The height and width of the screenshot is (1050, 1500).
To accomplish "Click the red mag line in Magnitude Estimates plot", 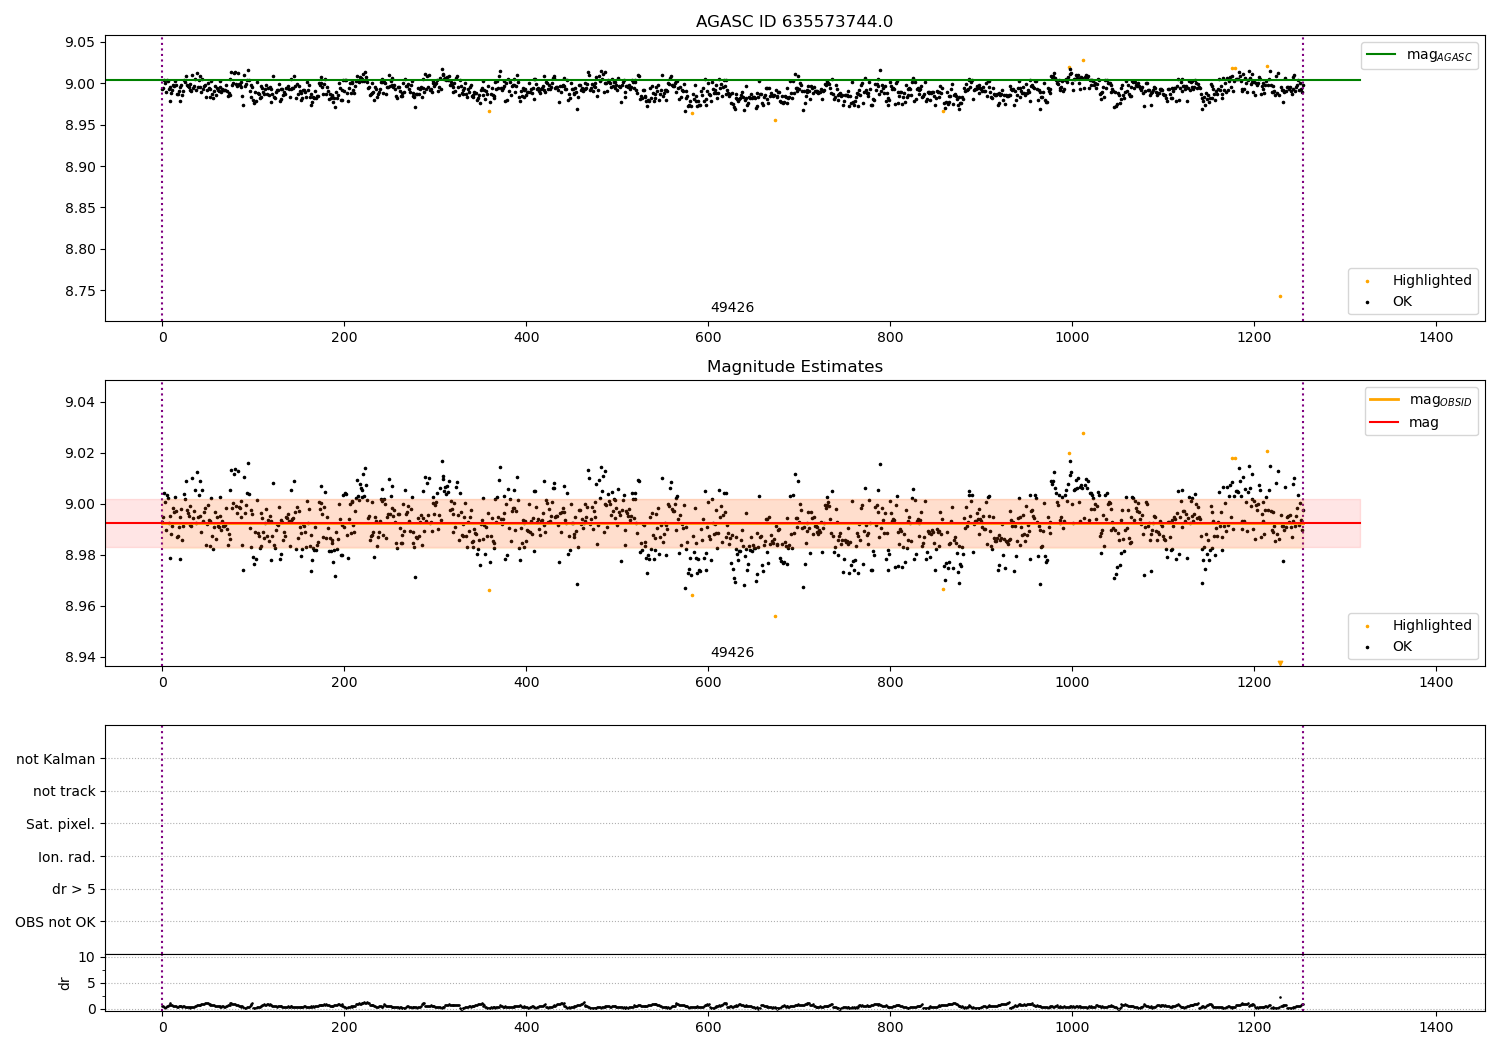I will (733, 523).
